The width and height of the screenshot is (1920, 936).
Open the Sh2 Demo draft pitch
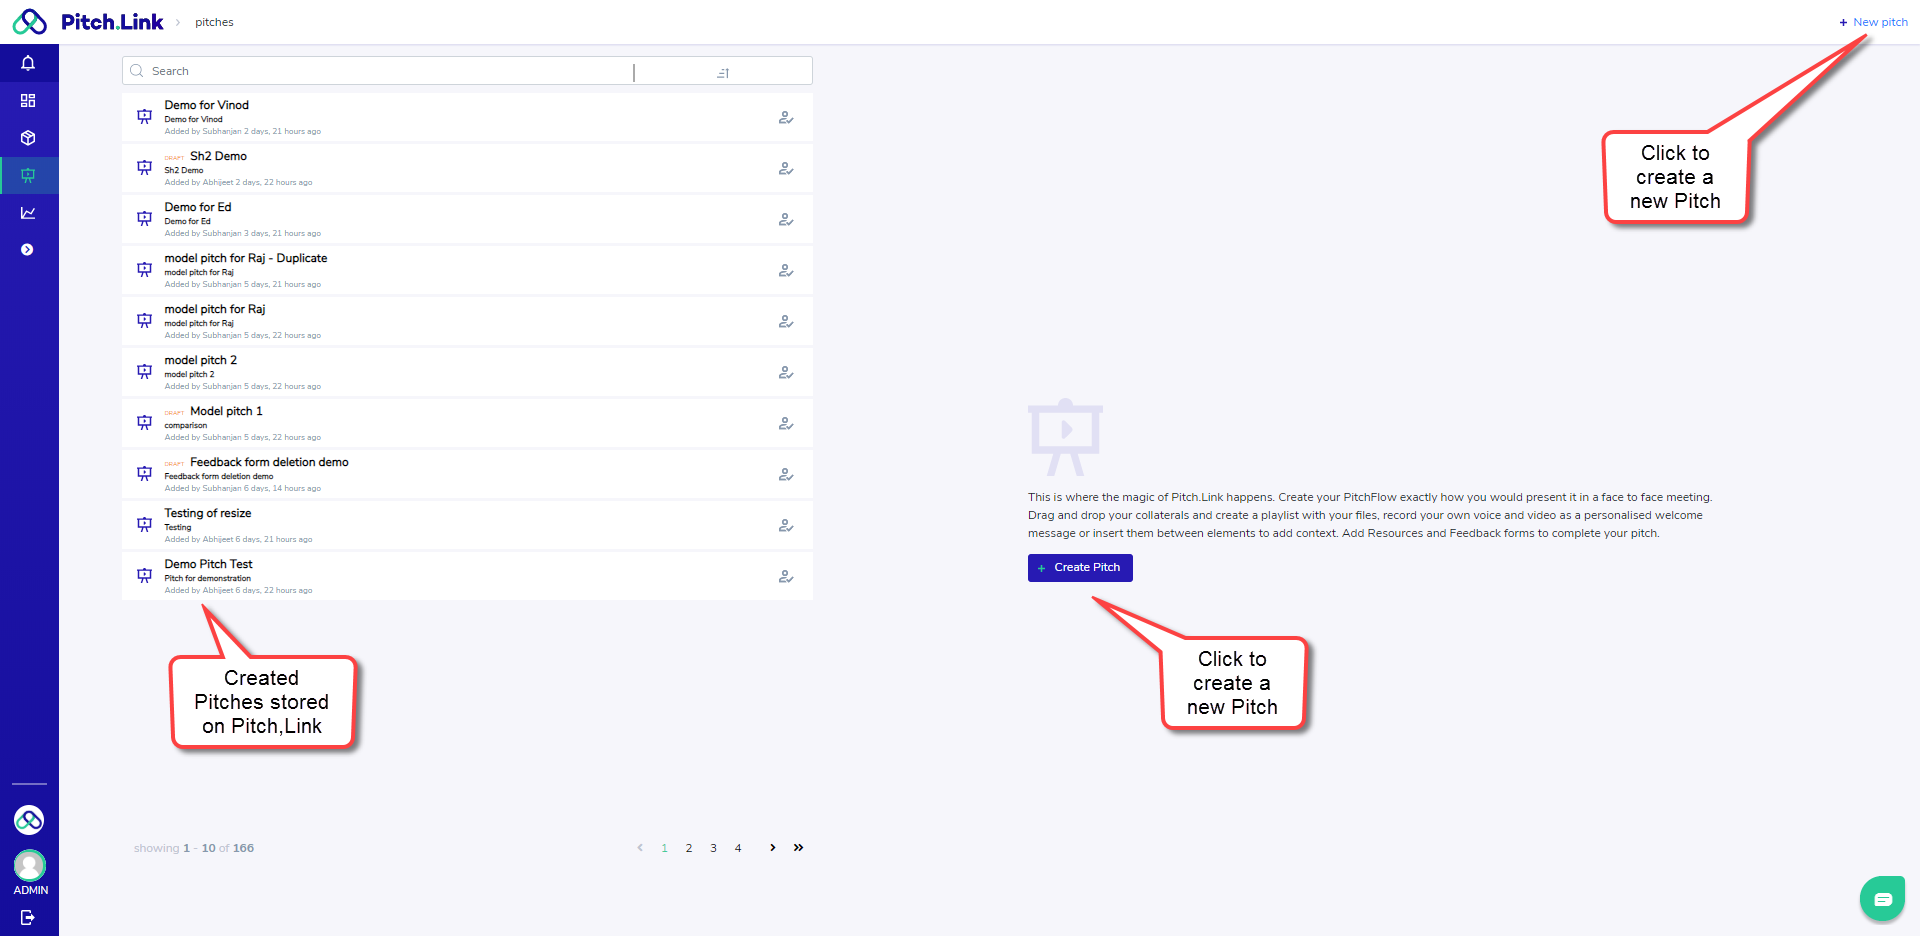218,157
